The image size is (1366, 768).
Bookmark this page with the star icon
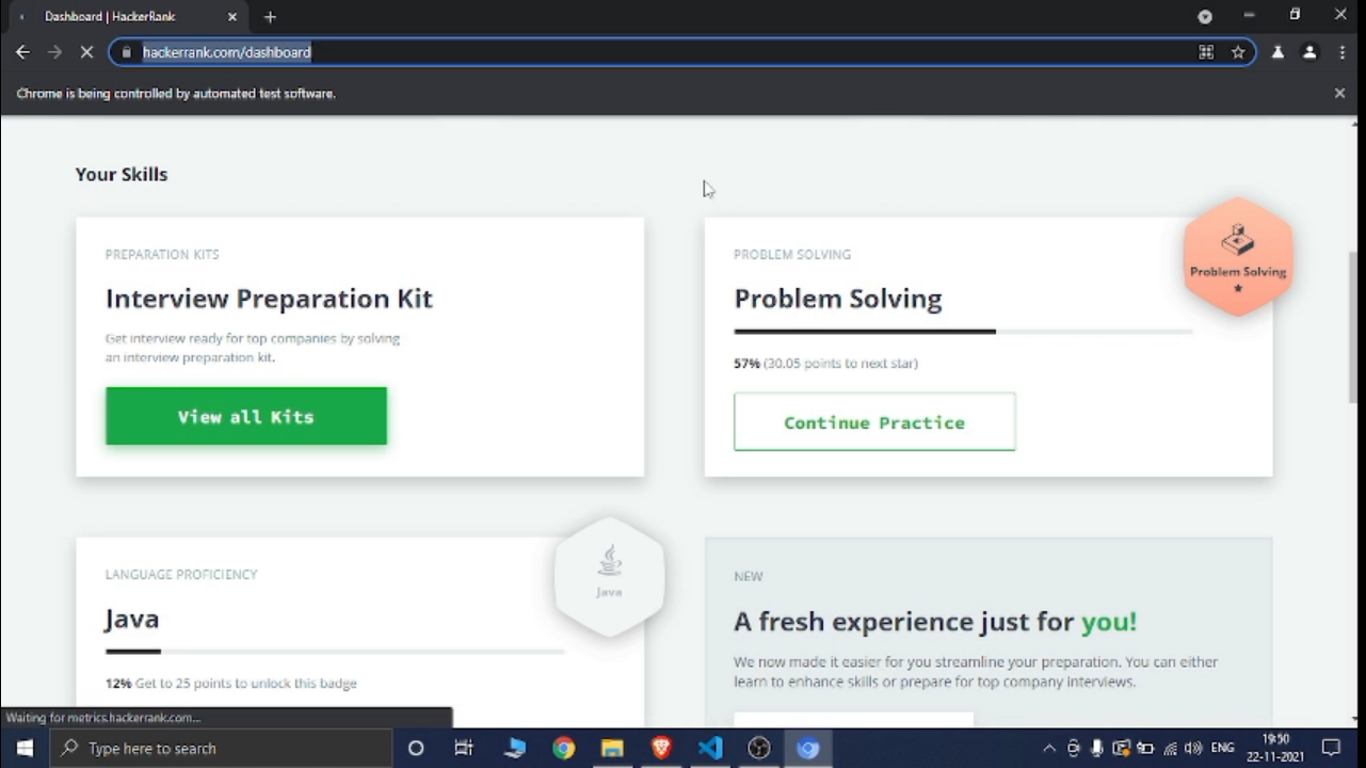pos(1238,52)
